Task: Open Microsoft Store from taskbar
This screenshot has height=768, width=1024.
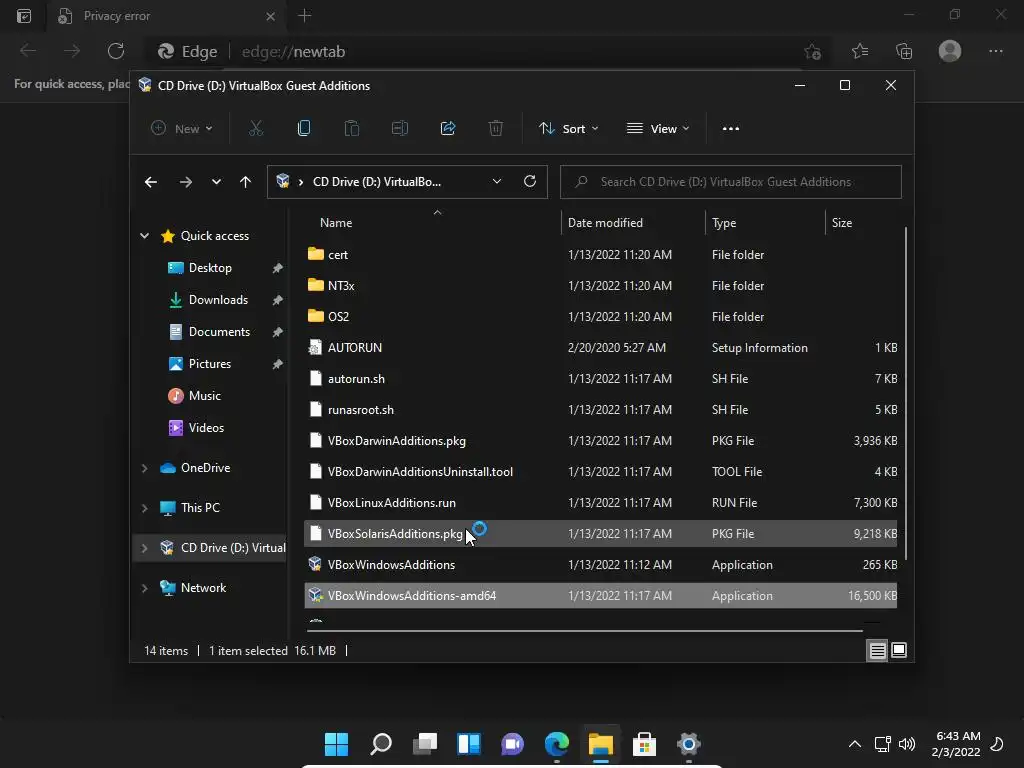Action: 645,744
